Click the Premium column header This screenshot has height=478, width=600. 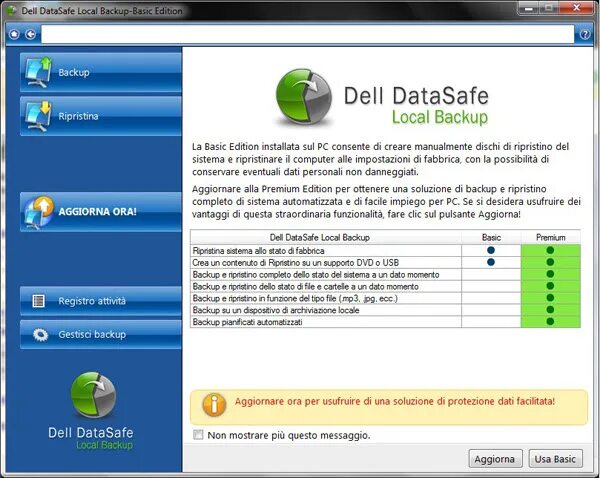click(551, 237)
